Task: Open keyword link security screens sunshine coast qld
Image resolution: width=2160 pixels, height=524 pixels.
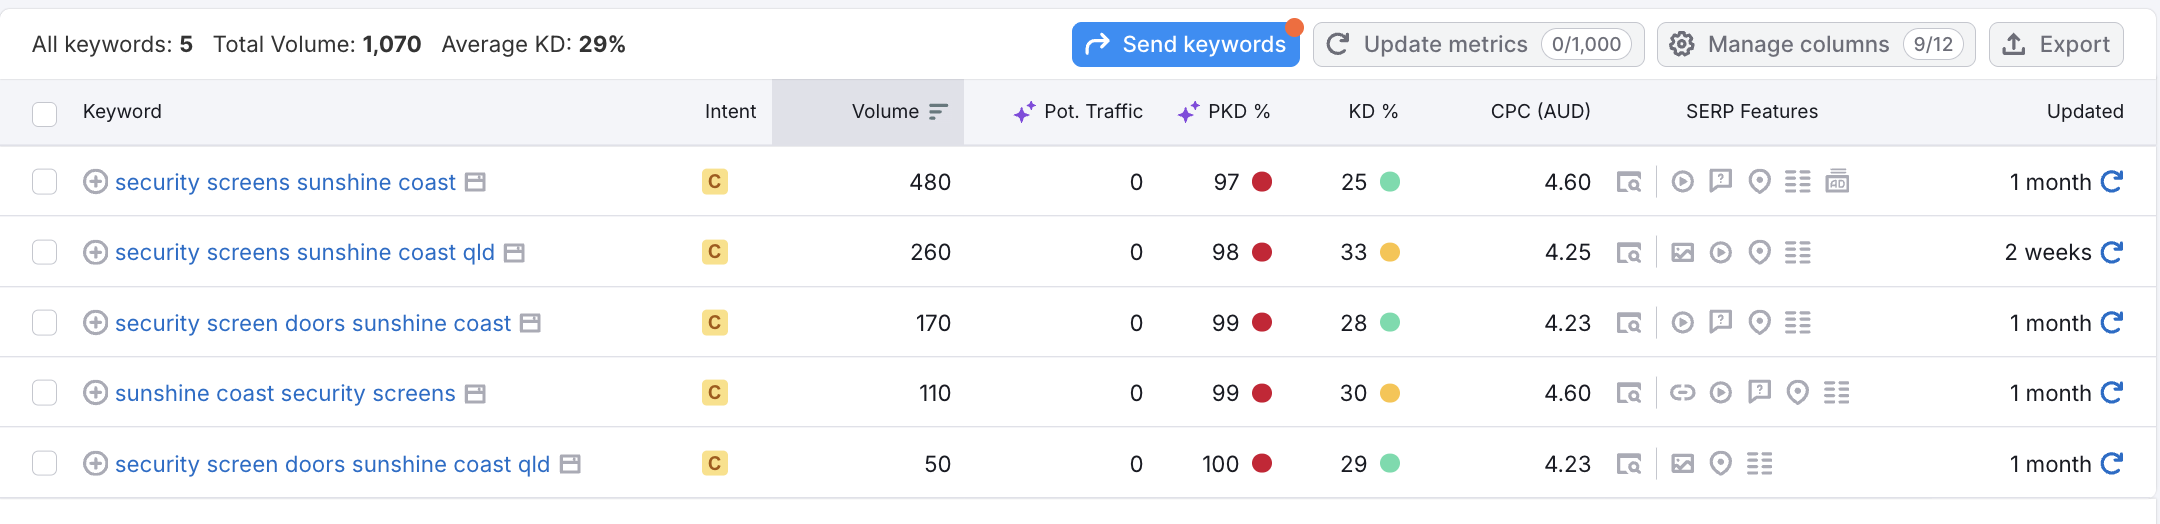Action: point(305,252)
